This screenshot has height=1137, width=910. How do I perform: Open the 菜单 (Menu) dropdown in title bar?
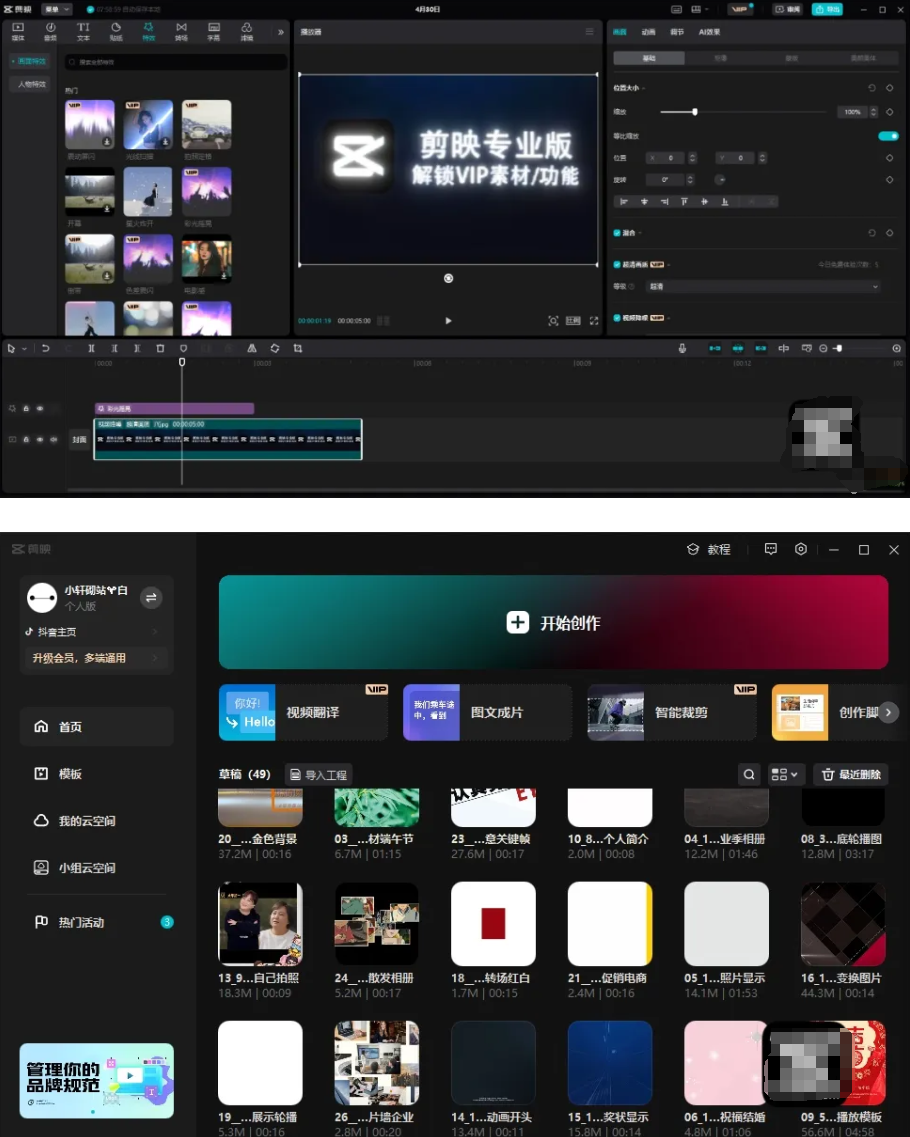pyautogui.click(x=57, y=9)
